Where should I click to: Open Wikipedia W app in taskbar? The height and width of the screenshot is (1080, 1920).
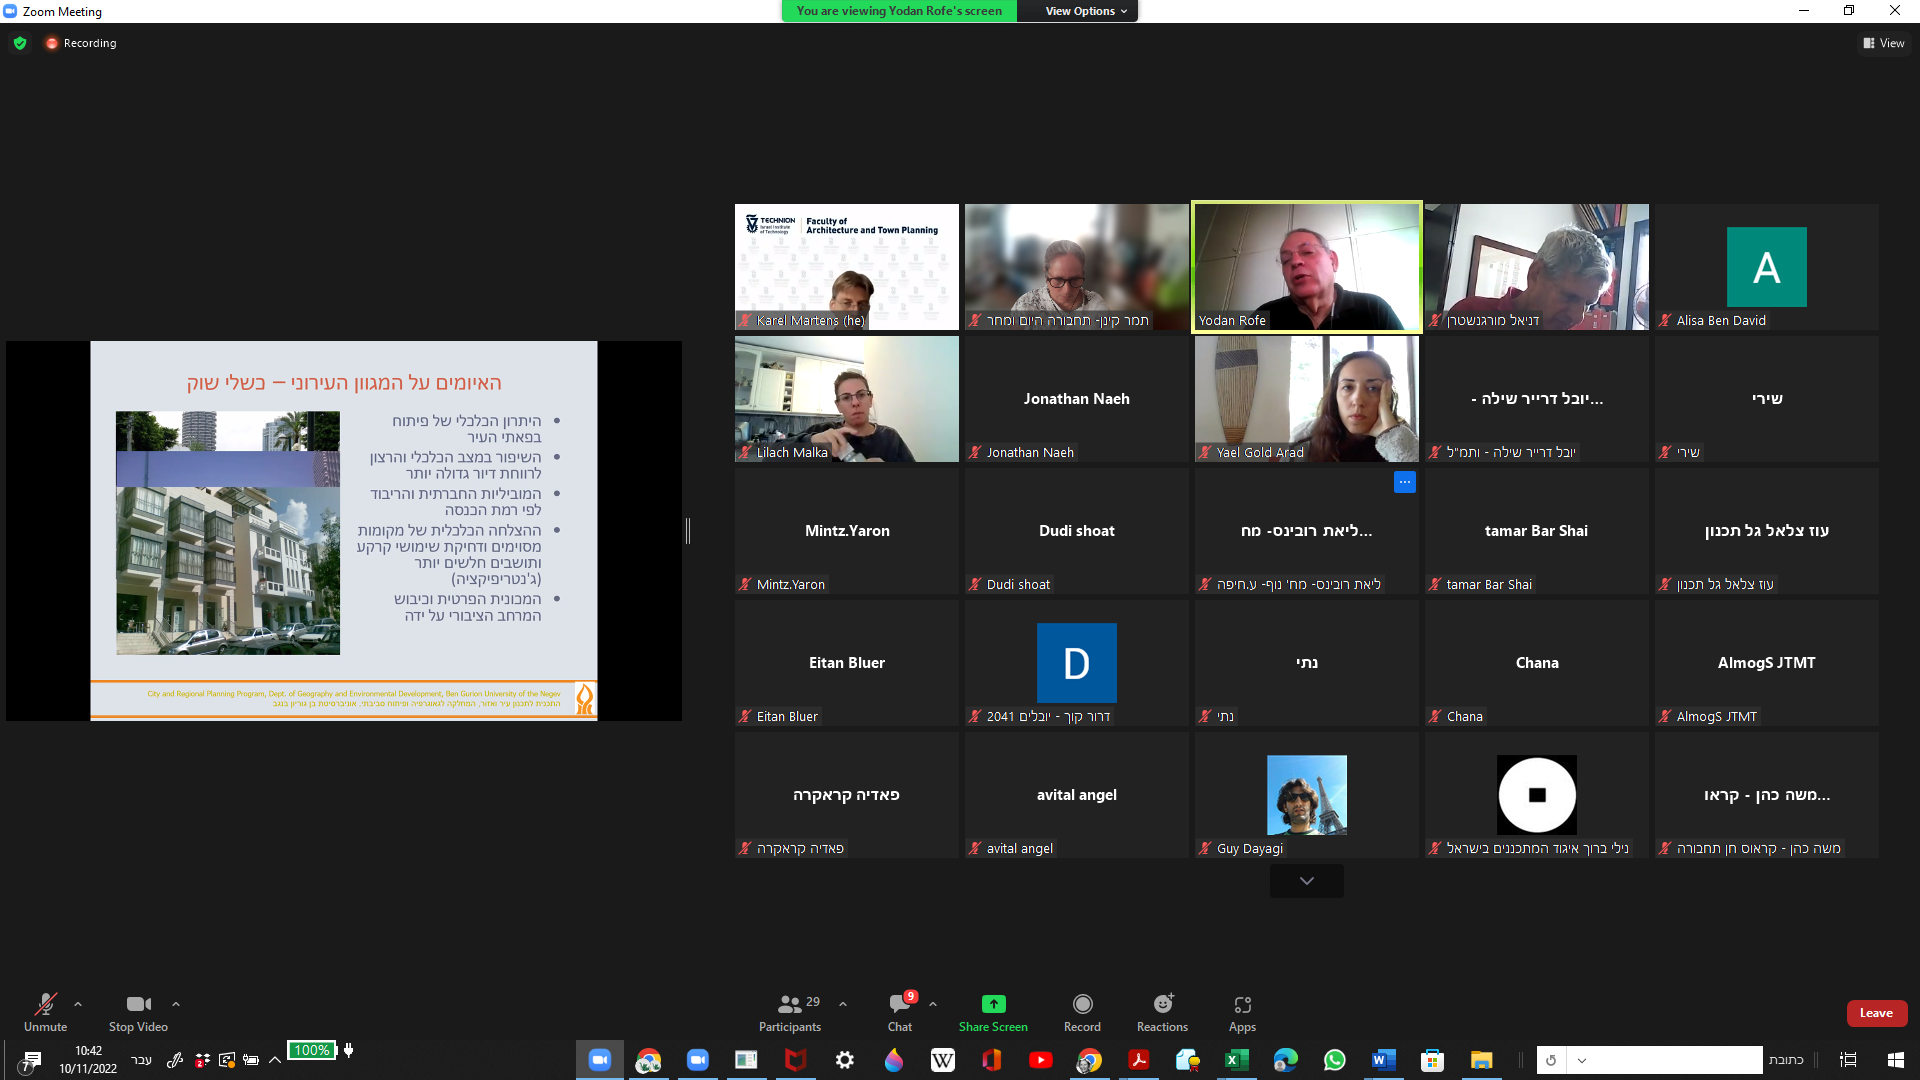943,1060
